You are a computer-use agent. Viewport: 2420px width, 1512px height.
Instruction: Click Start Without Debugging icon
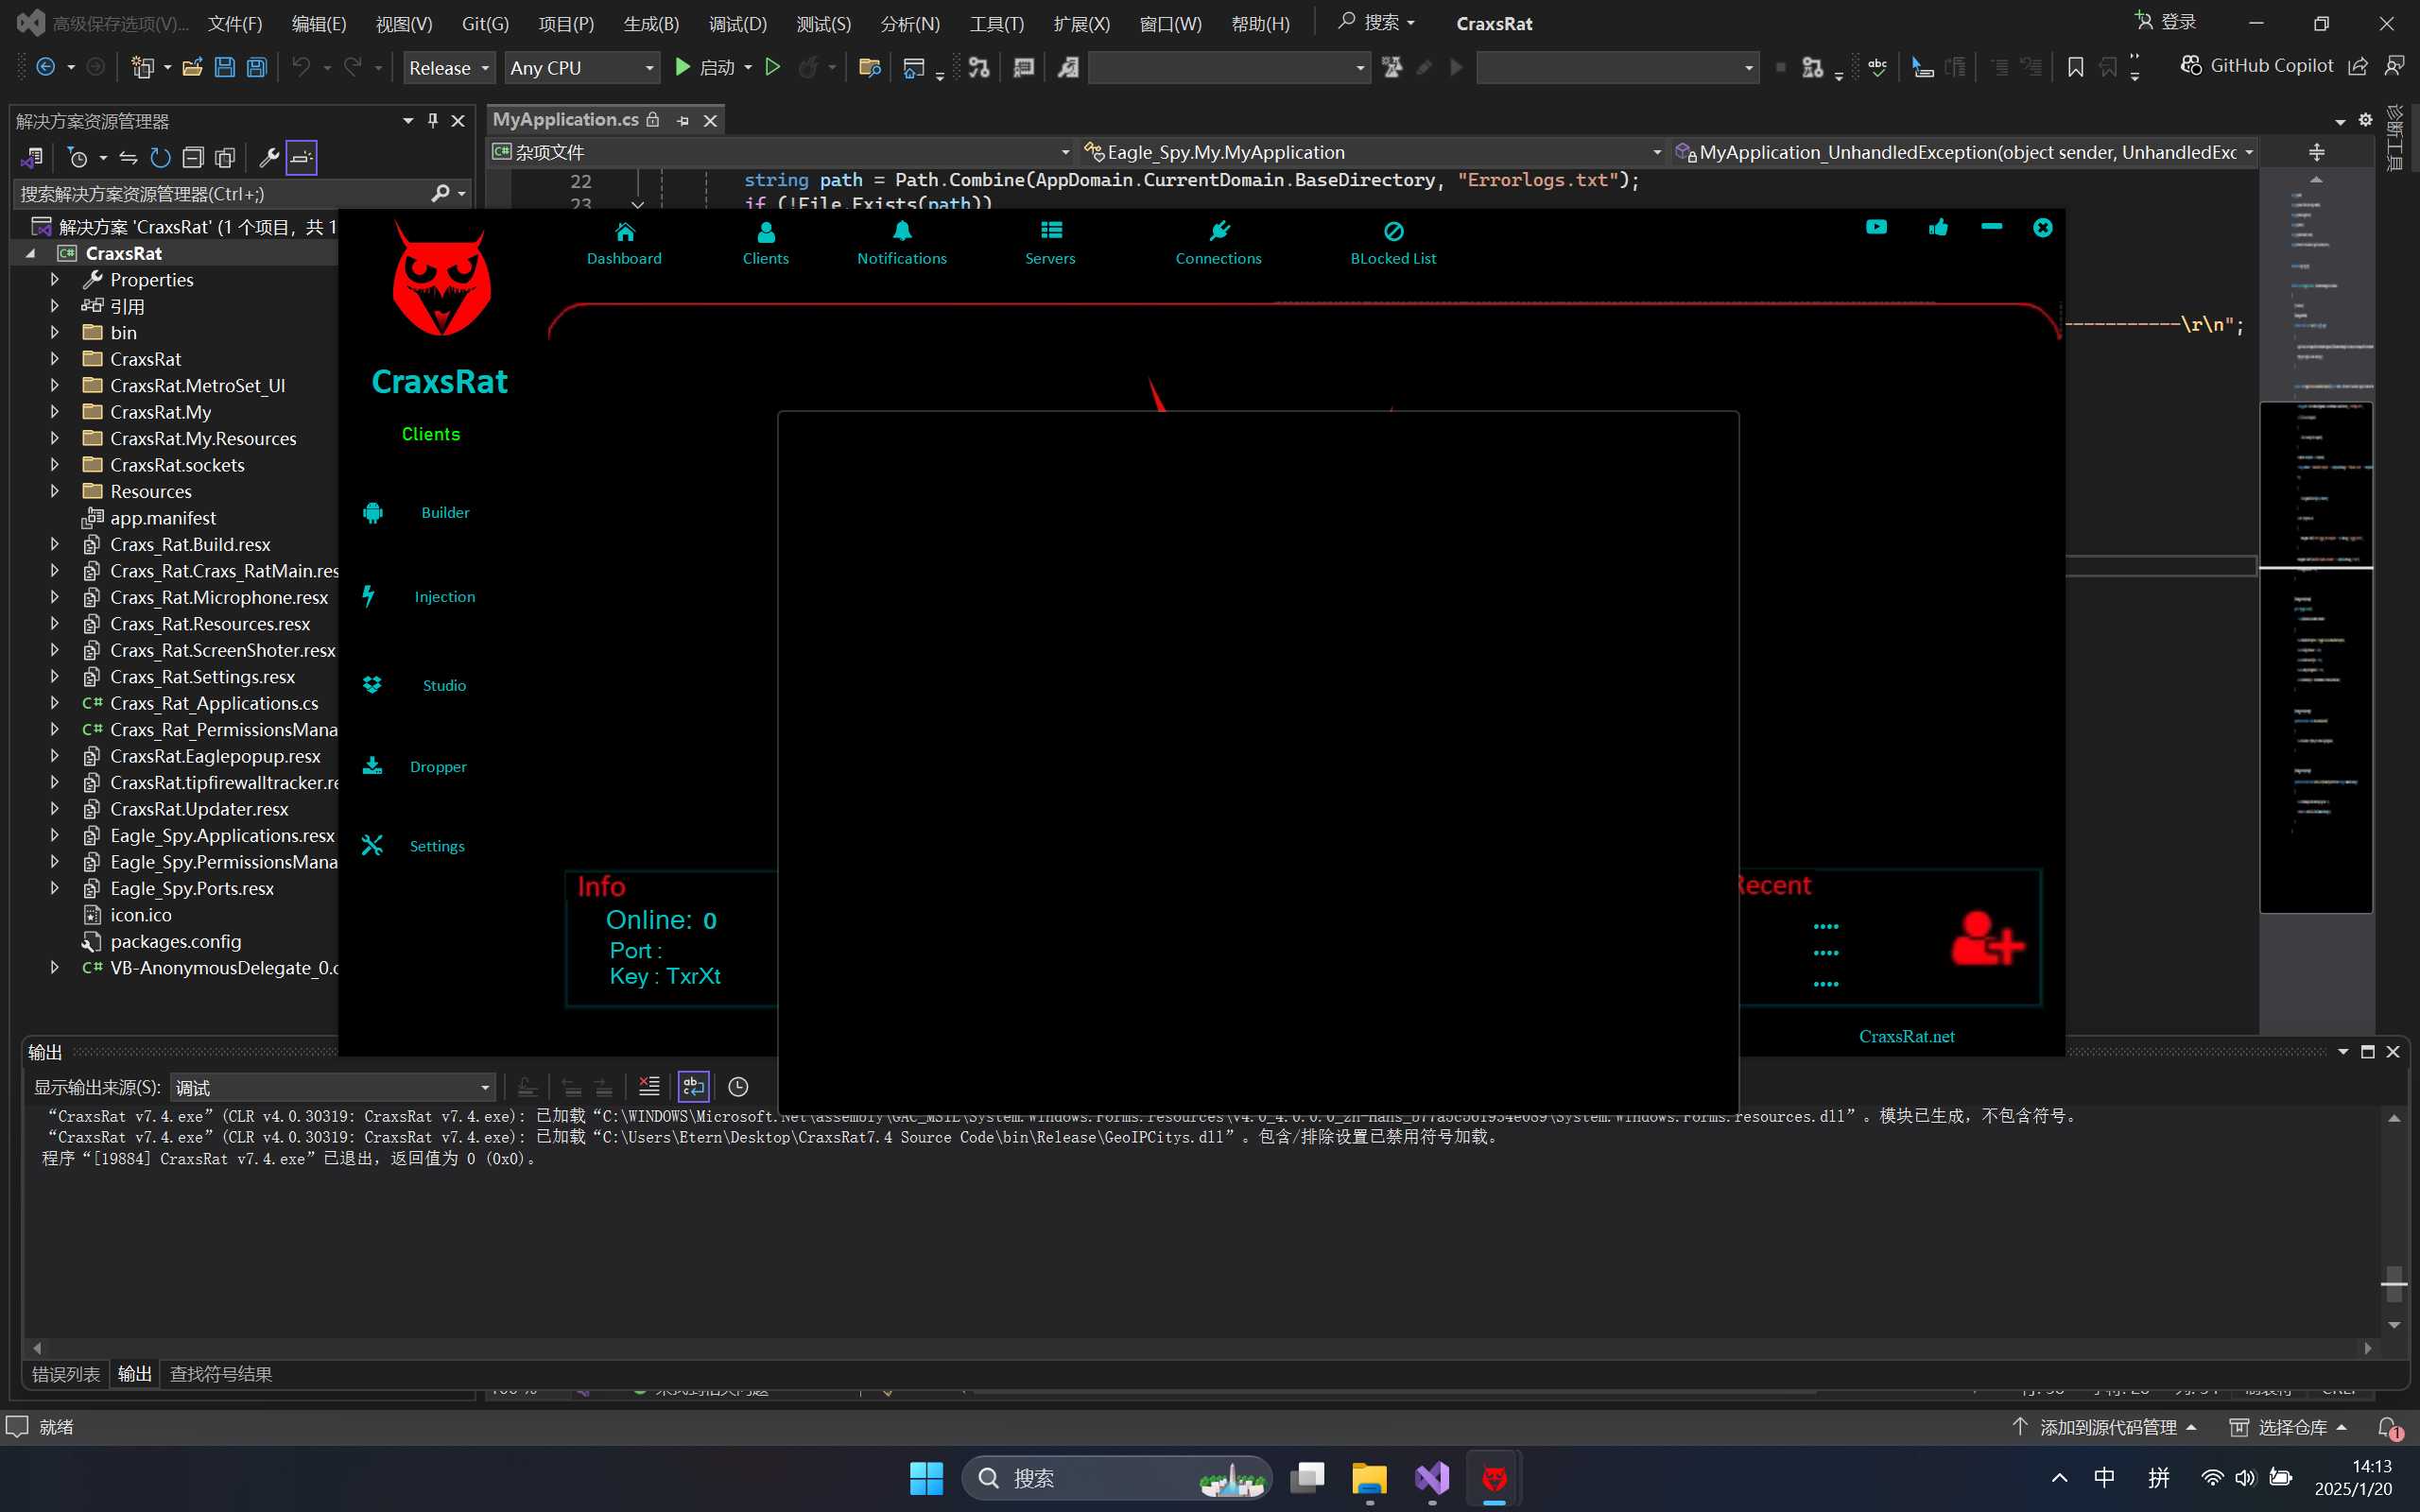pos(773,67)
